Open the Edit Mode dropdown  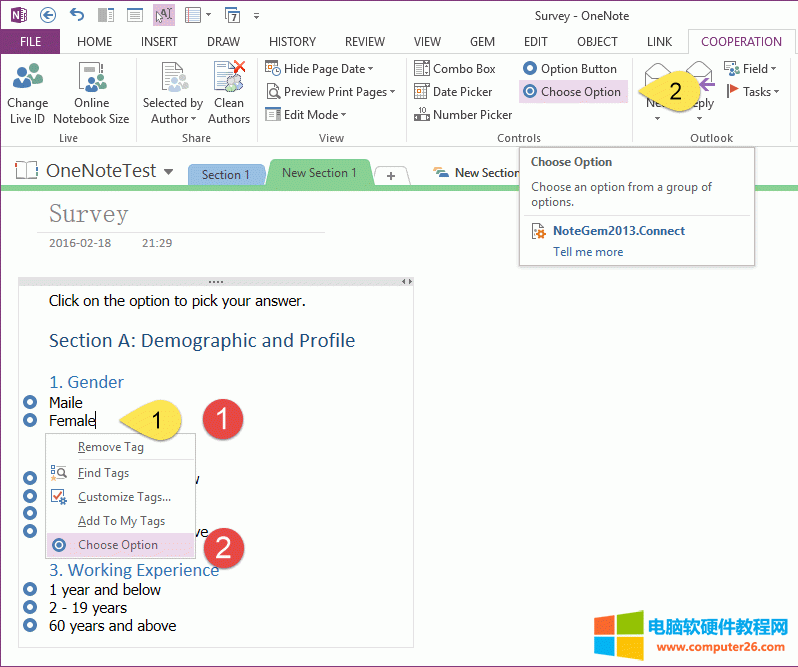click(x=306, y=114)
